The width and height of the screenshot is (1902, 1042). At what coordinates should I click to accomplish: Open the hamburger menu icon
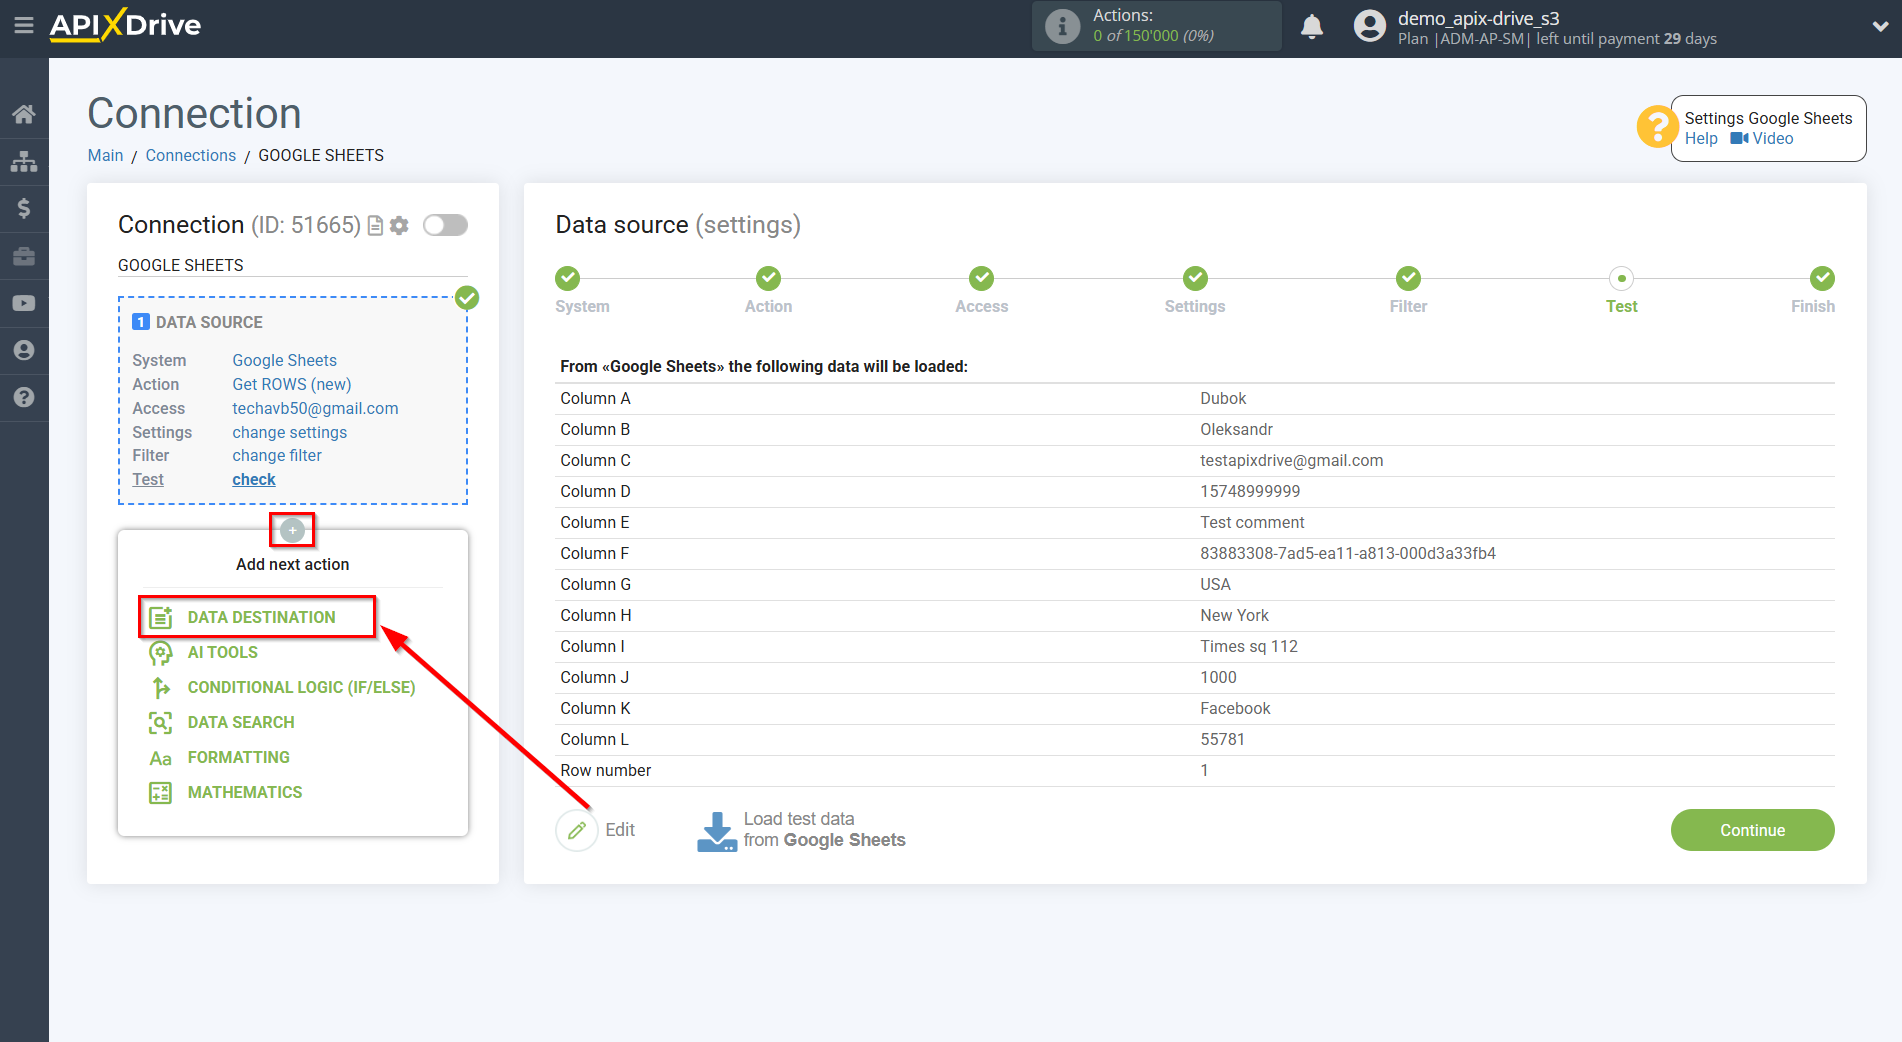click(24, 25)
